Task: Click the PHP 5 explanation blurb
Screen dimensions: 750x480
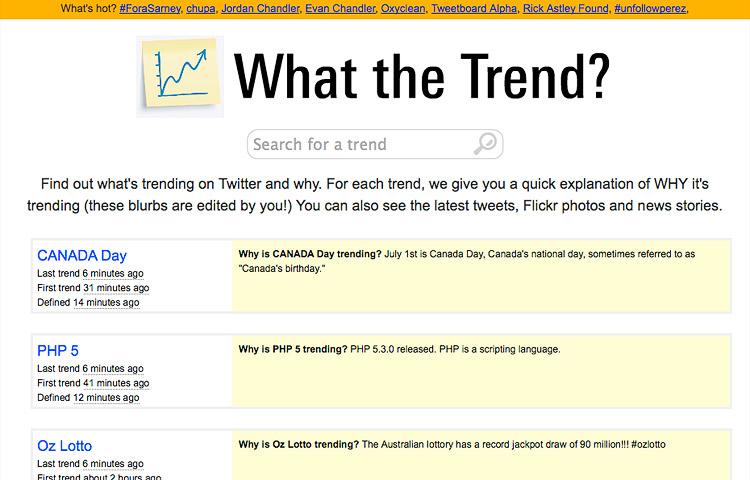Action: point(400,350)
